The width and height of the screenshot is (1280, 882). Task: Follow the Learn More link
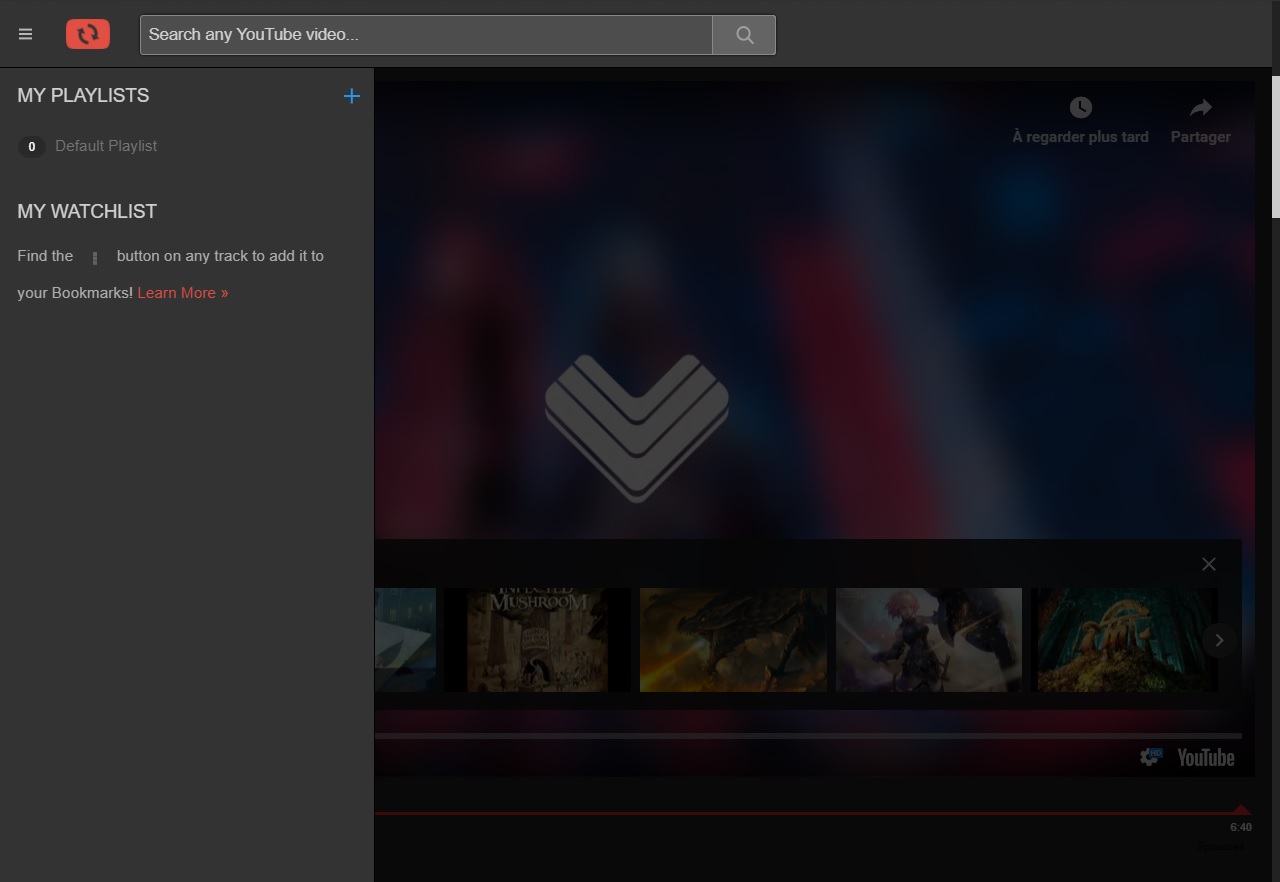(183, 293)
